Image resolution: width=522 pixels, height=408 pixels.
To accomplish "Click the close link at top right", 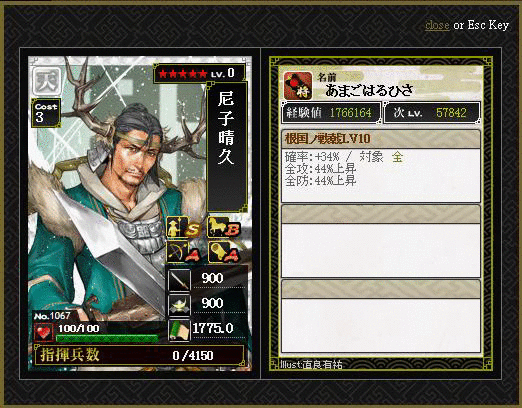I will (x=437, y=25).
